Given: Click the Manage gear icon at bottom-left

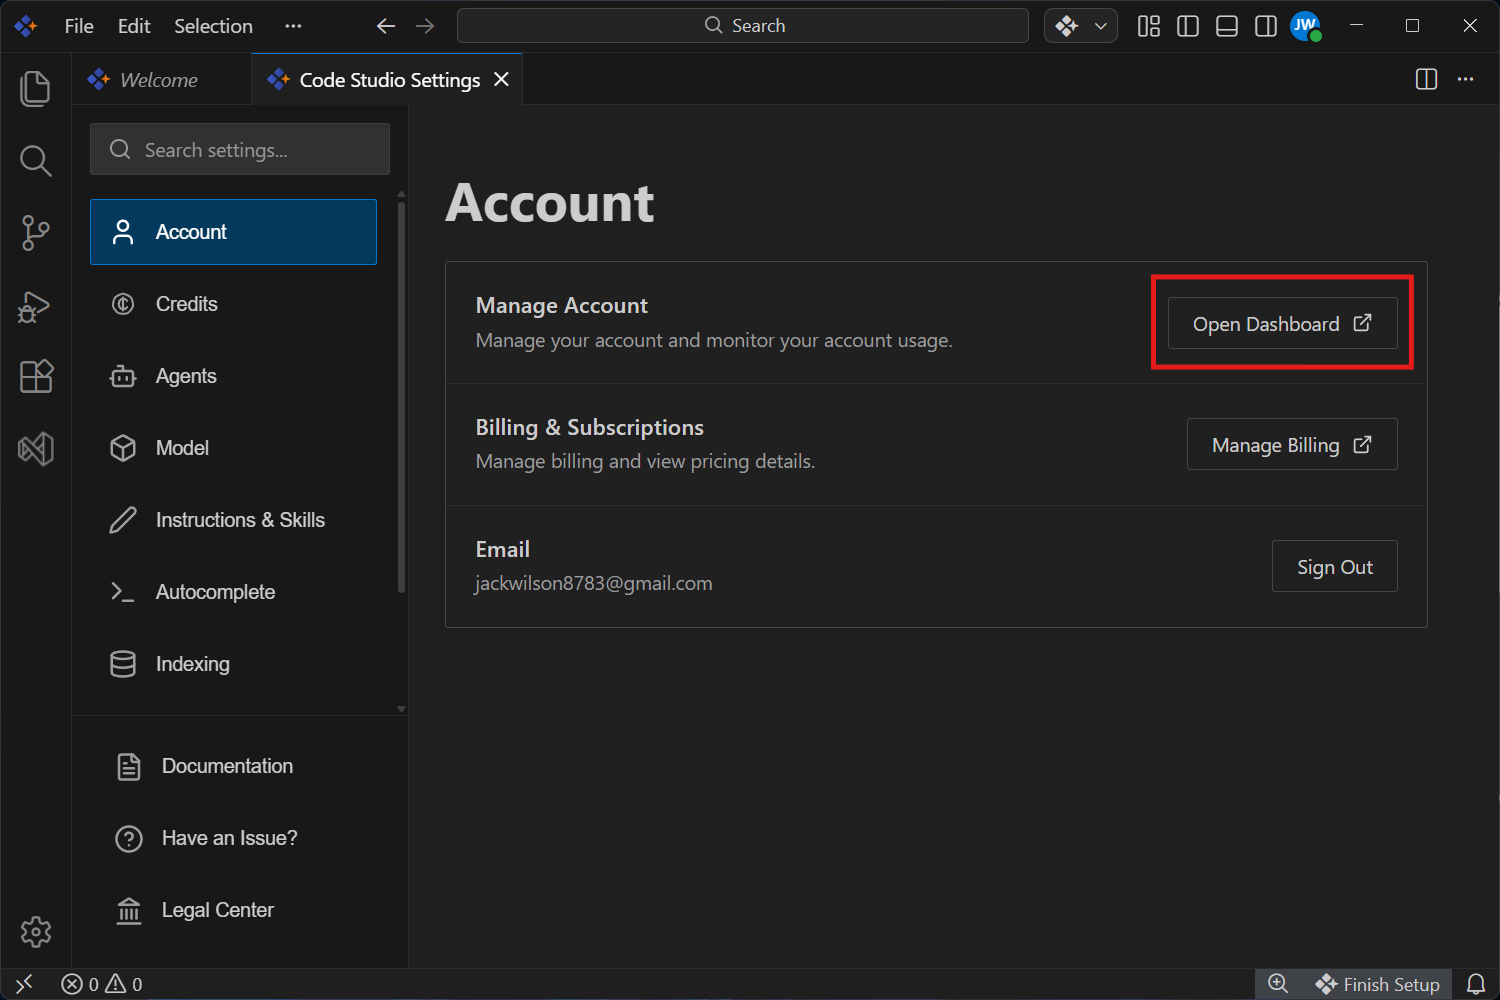Looking at the screenshot, I should coord(35,932).
